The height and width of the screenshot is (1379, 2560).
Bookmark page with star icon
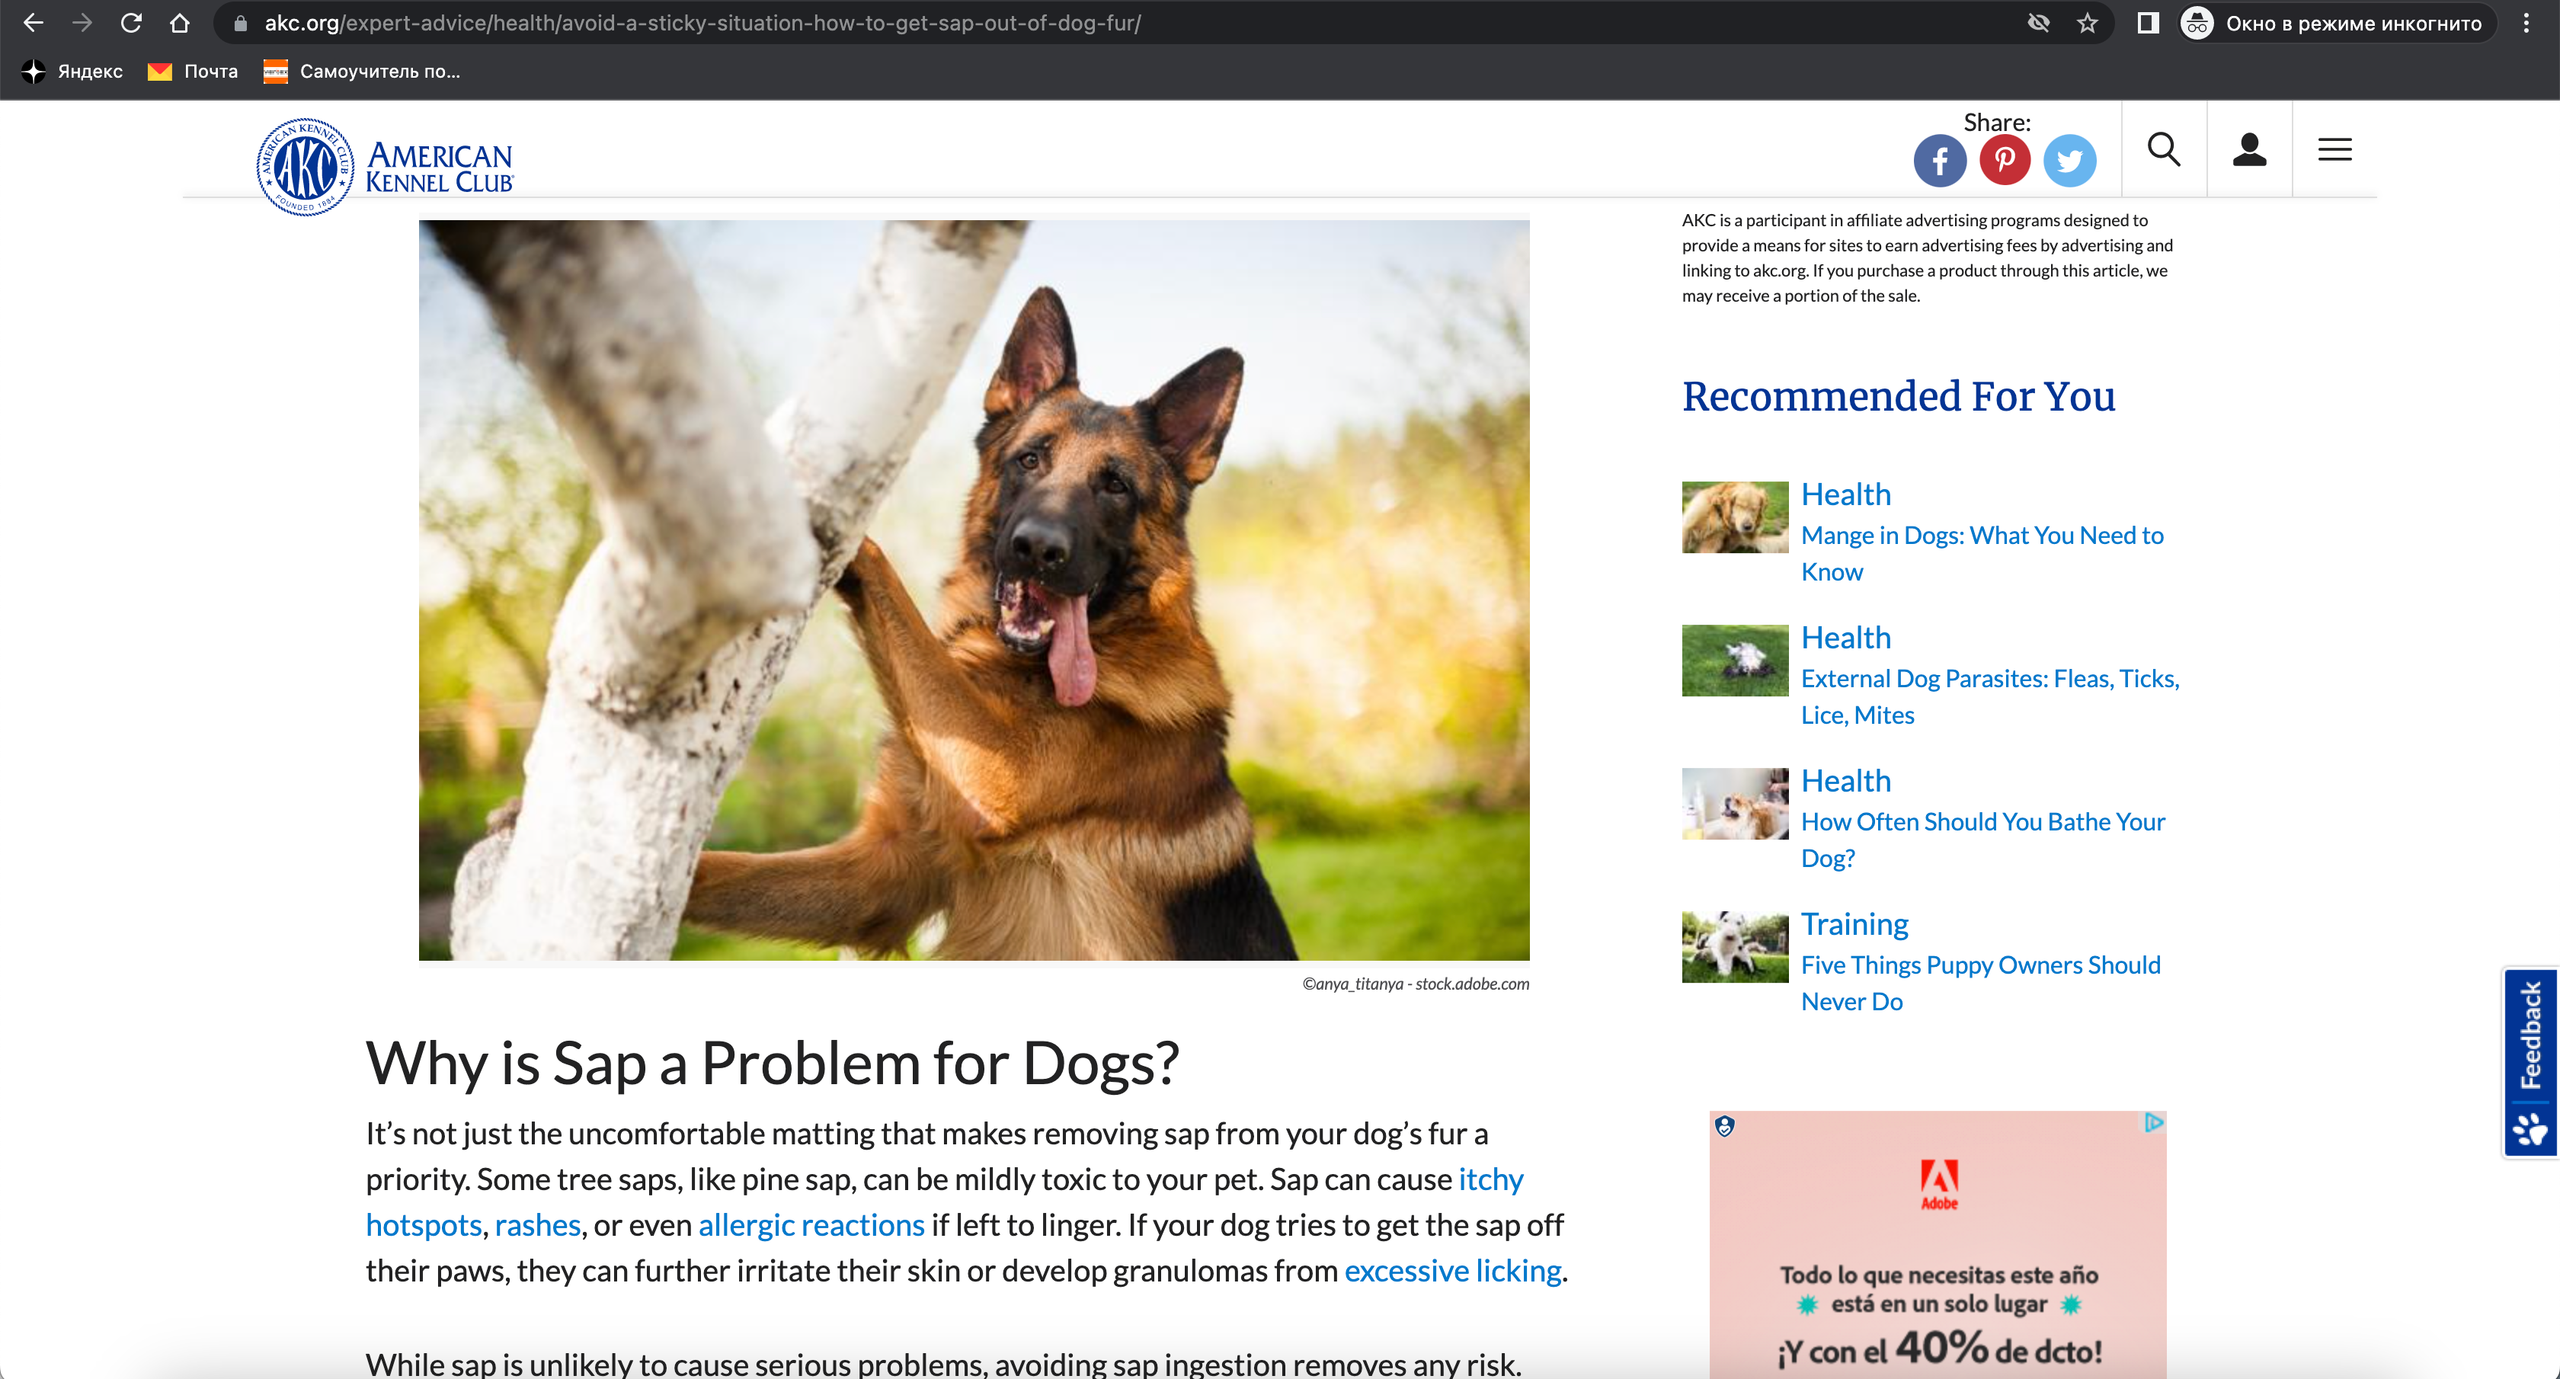[x=2087, y=23]
